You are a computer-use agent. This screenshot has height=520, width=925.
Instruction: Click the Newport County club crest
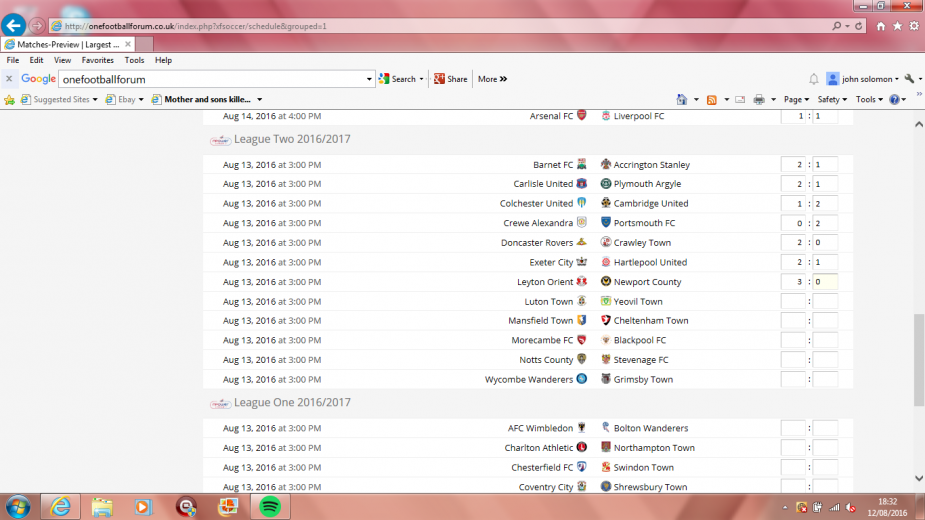click(605, 282)
